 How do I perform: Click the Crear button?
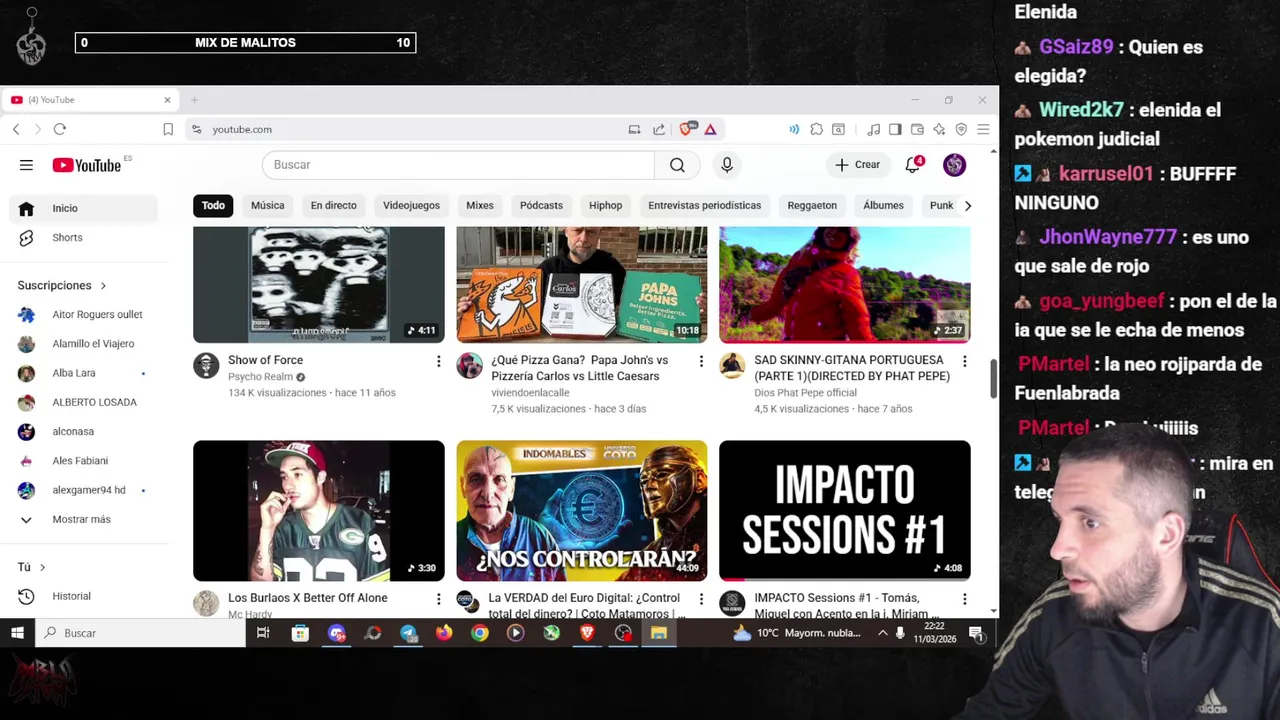[x=858, y=165]
